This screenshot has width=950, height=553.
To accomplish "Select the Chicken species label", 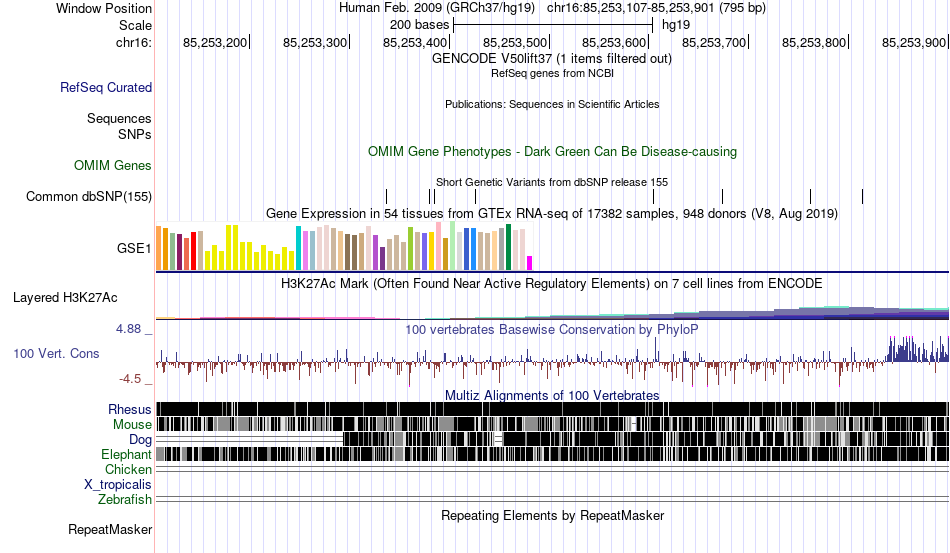I will 128,469.
